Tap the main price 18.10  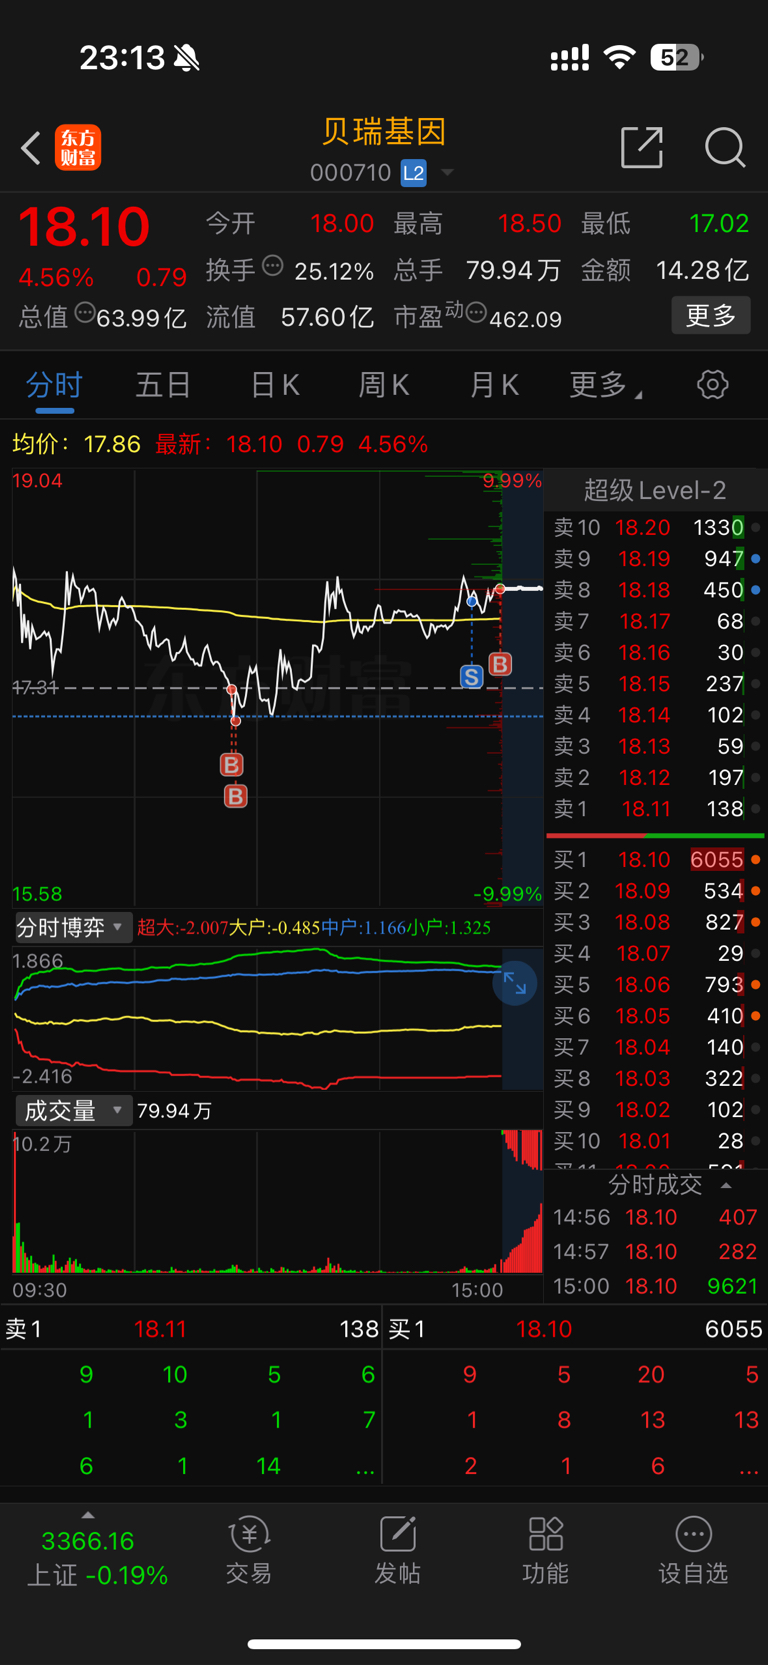tap(84, 227)
